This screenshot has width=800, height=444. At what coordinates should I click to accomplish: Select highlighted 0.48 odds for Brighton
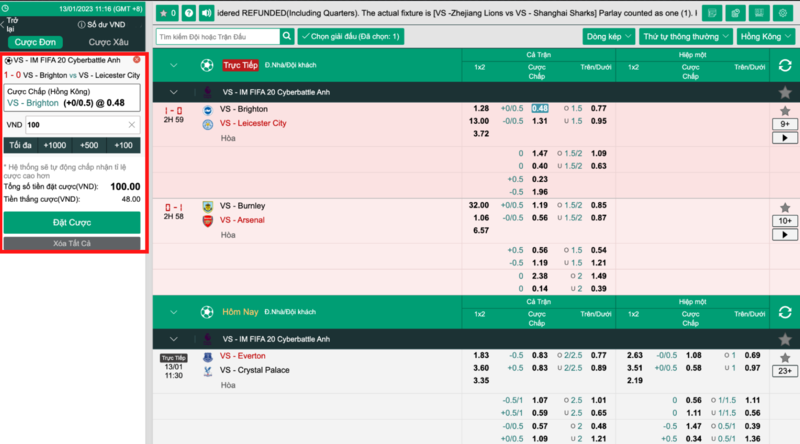[539, 109]
